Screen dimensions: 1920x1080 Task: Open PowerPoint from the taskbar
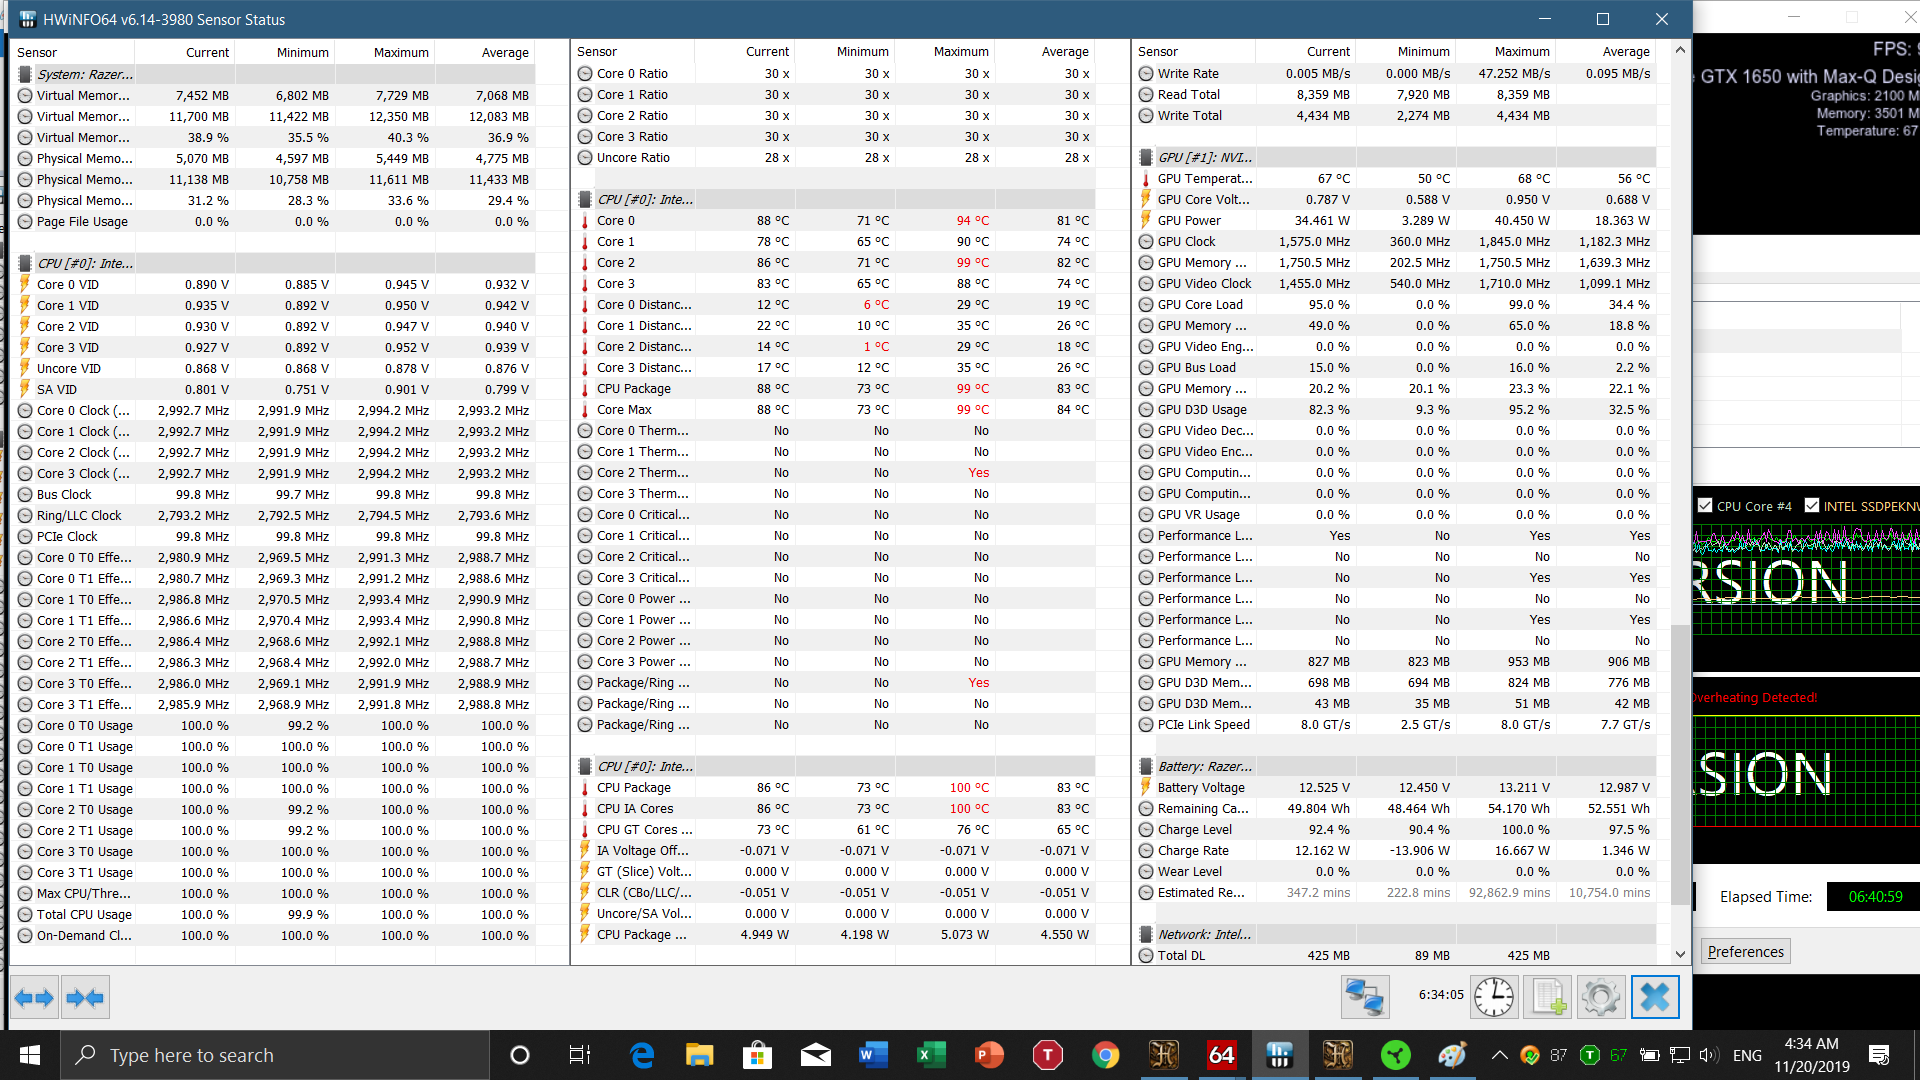989,1055
